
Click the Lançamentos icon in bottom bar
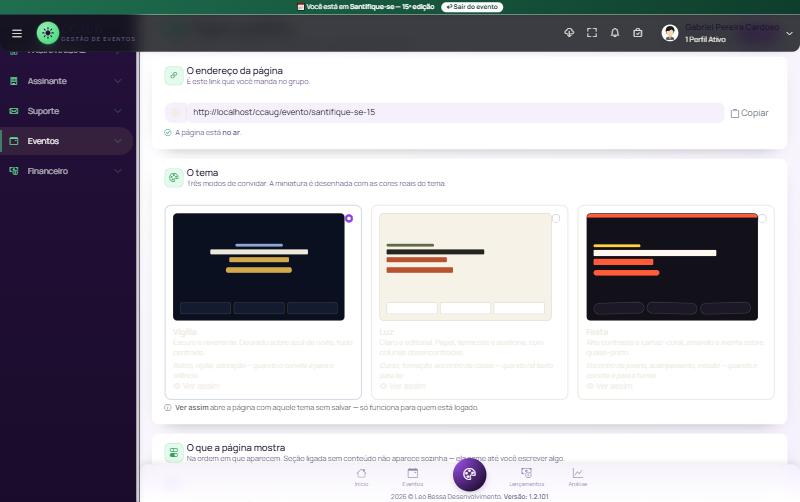pos(527,473)
